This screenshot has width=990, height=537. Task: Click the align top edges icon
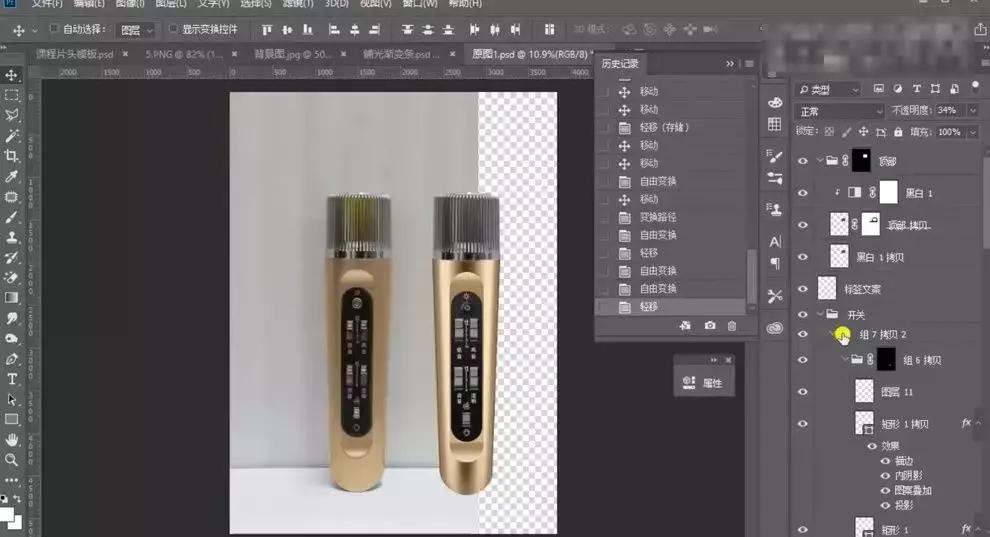pyautogui.click(x=266, y=30)
